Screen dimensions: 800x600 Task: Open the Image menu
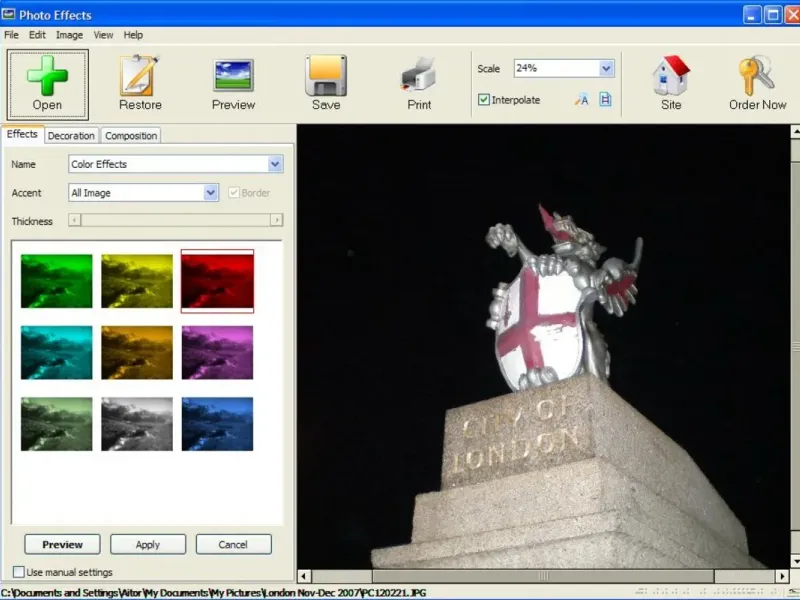click(x=69, y=35)
